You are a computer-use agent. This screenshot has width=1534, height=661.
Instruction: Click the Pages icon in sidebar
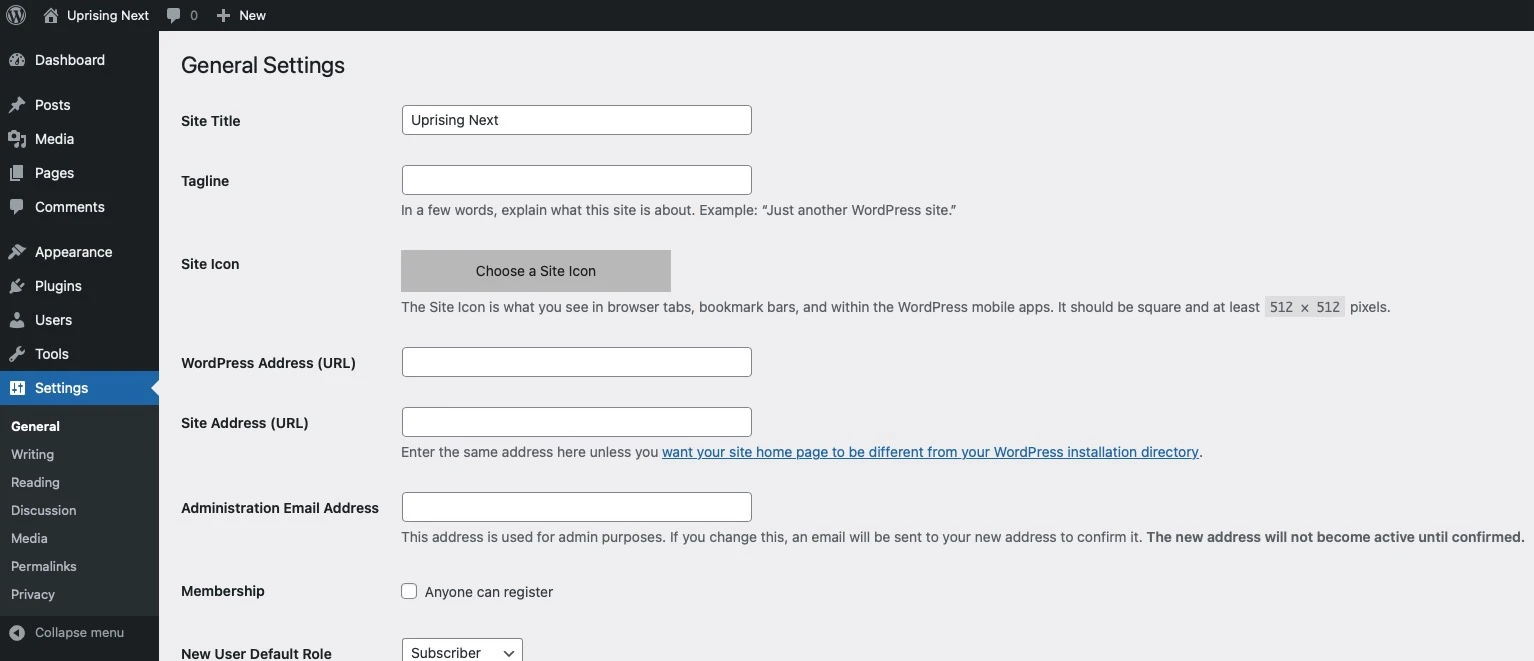tap(17, 173)
